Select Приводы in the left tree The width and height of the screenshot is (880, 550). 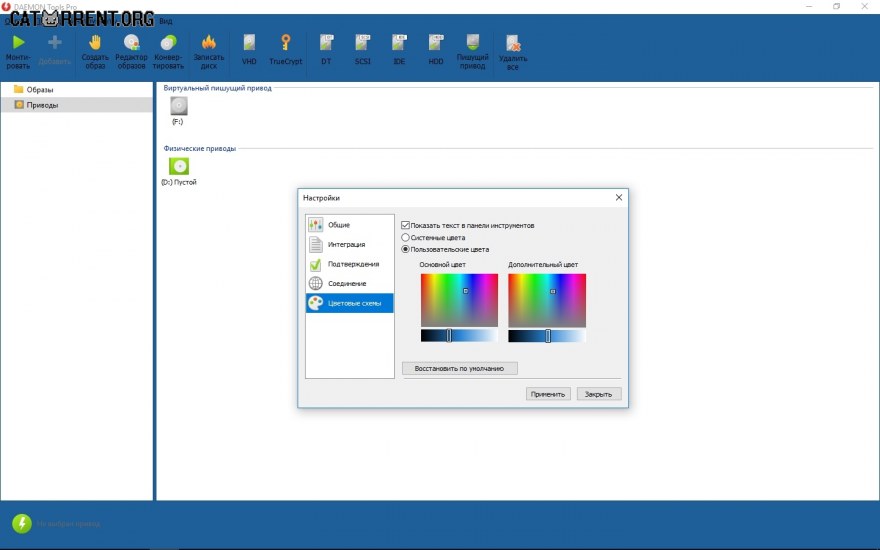point(42,105)
